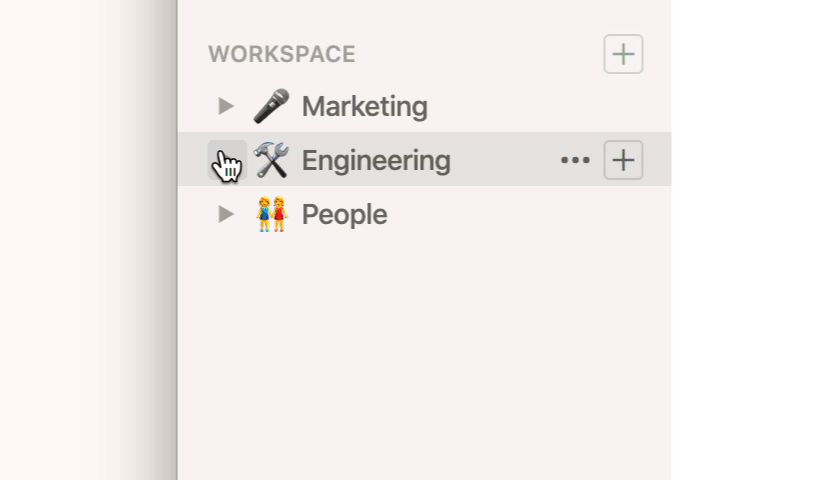Click the hammer and wrench Engineering icon
Screen dimensions: 840x480
coord(270,160)
